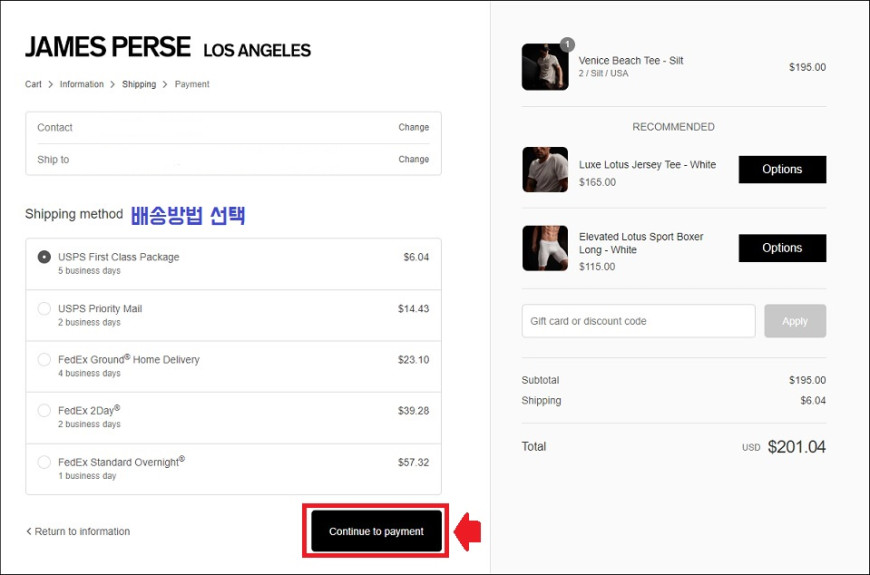870x575 pixels.
Task: Open Options for Luxe Lotus Jersey Tee
Action: pos(782,169)
